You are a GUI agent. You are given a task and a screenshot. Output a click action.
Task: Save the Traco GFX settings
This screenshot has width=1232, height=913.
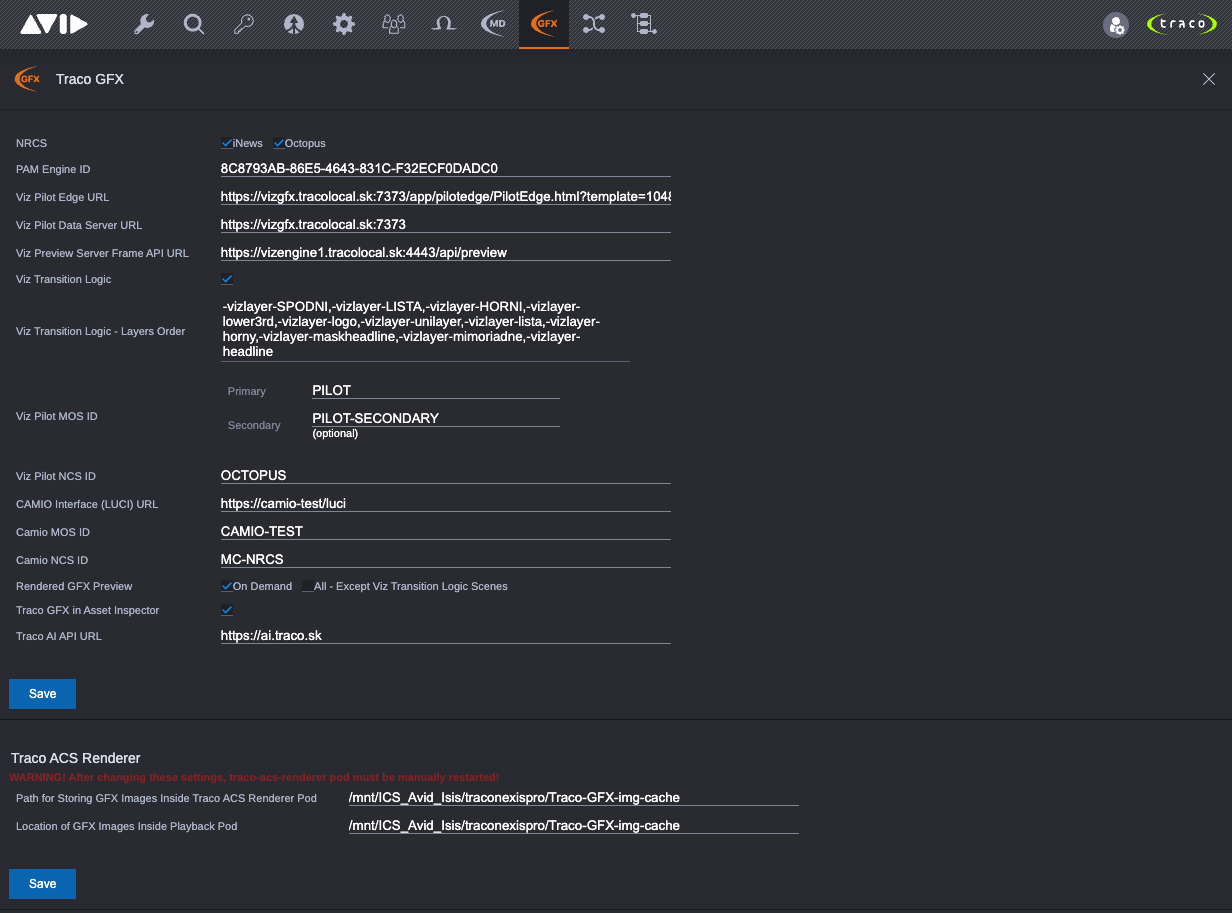pyautogui.click(x=42, y=694)
